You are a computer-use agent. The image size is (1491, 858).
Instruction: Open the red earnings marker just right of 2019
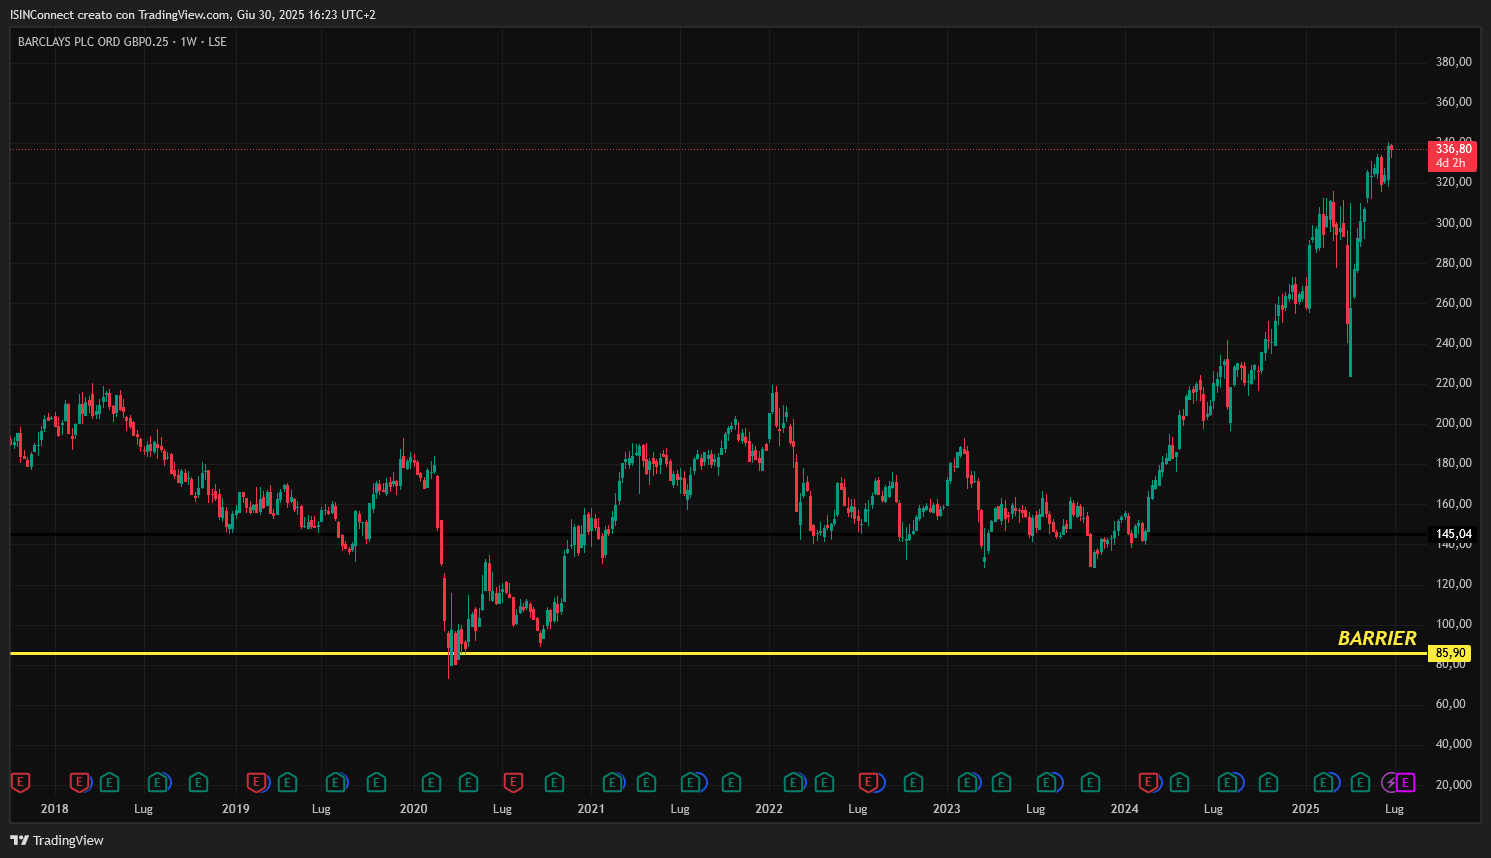(x=256, y=782)
